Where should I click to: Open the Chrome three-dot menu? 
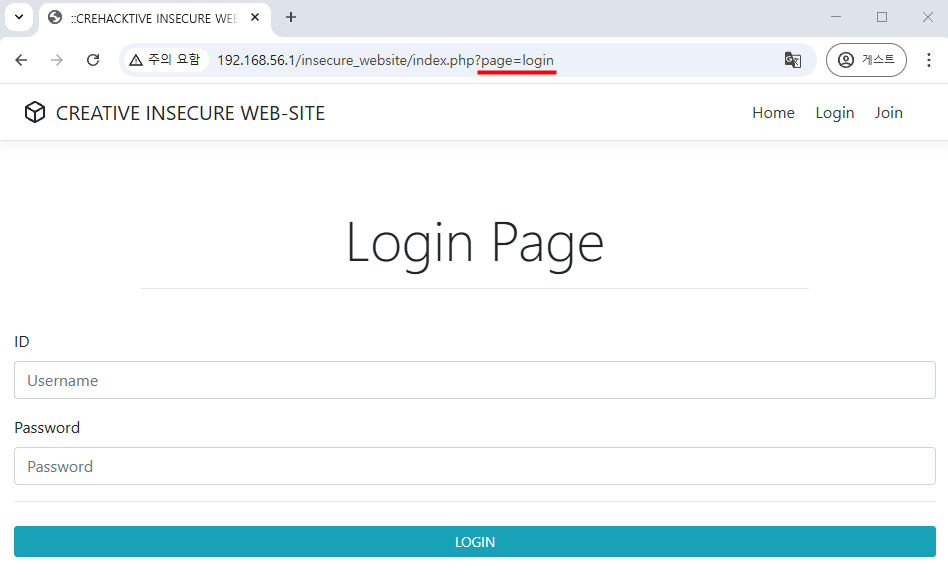pos(929,60)
